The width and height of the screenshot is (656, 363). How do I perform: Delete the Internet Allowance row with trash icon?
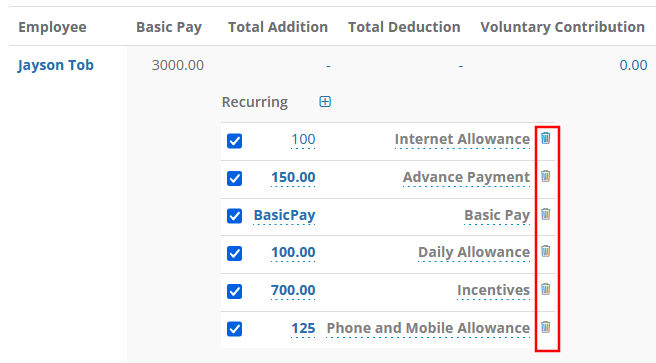(x=546, y=138)
